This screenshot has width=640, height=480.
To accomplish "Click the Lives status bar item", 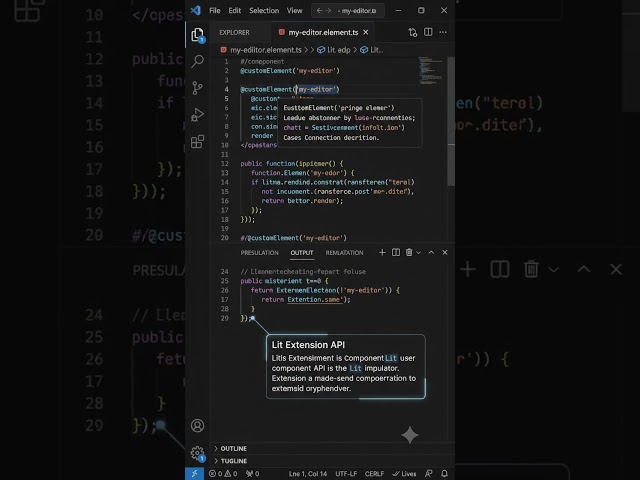I will 404,473.
